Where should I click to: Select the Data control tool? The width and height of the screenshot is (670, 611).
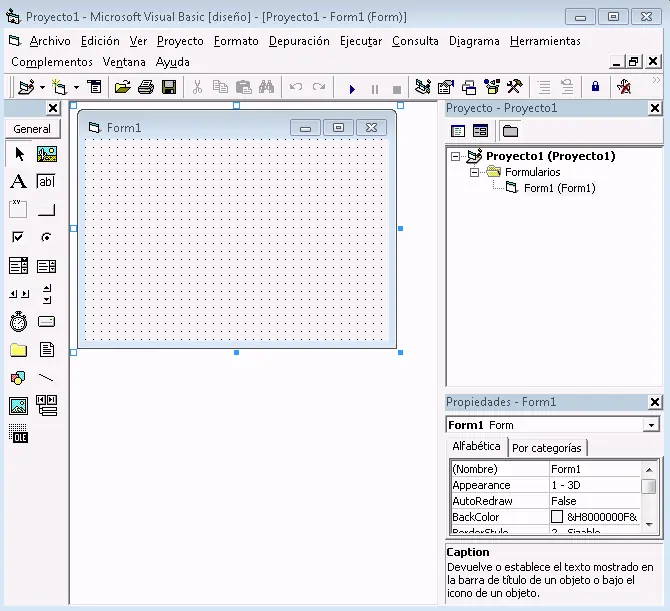coord(47,406)
